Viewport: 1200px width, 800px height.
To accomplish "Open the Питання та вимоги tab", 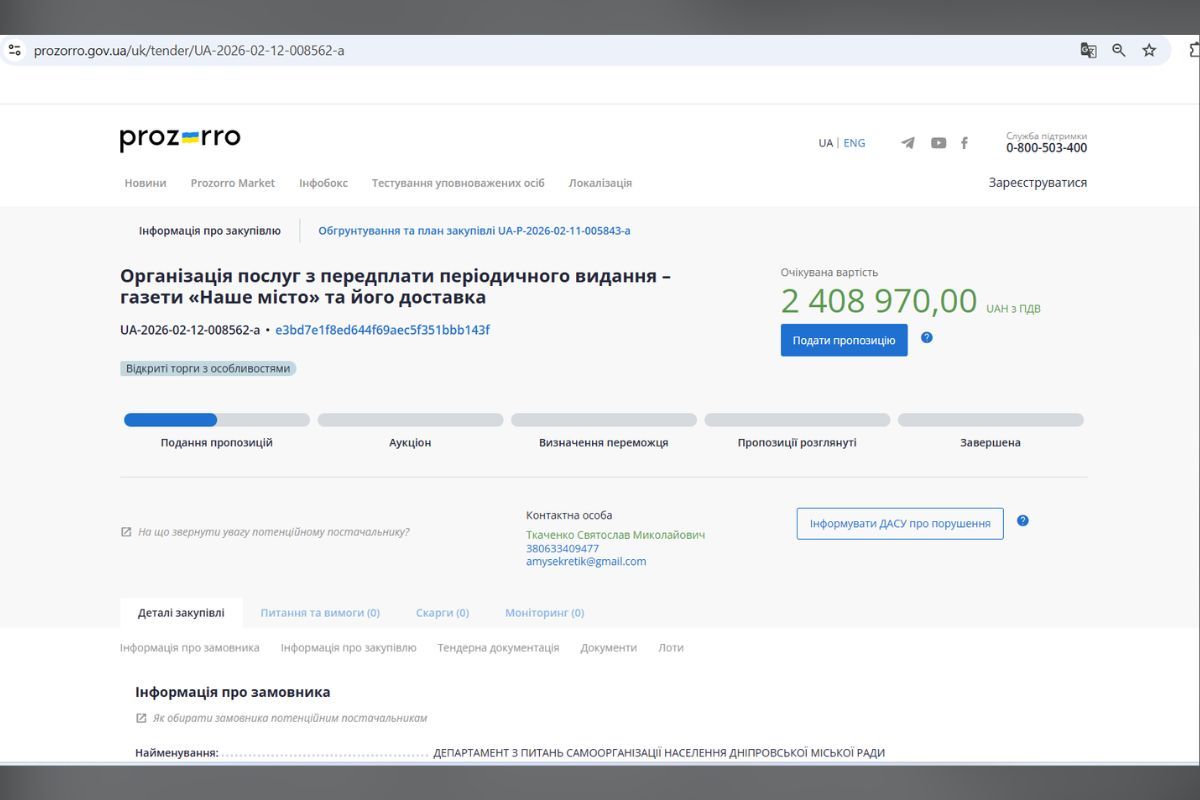I will (x=319, y=612).
